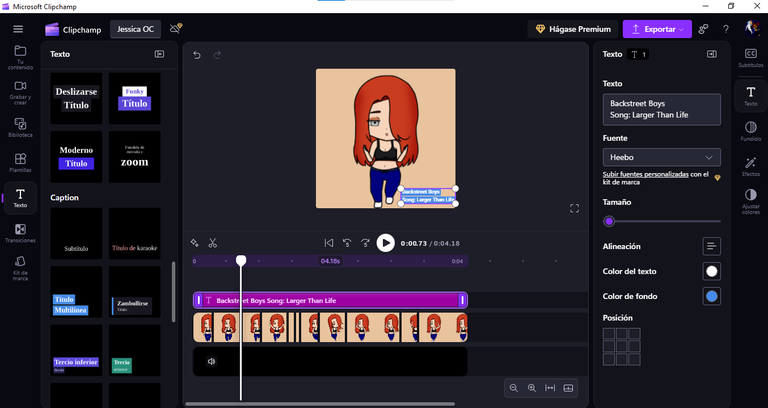Rewind 5 seconds

click(347, 243)
